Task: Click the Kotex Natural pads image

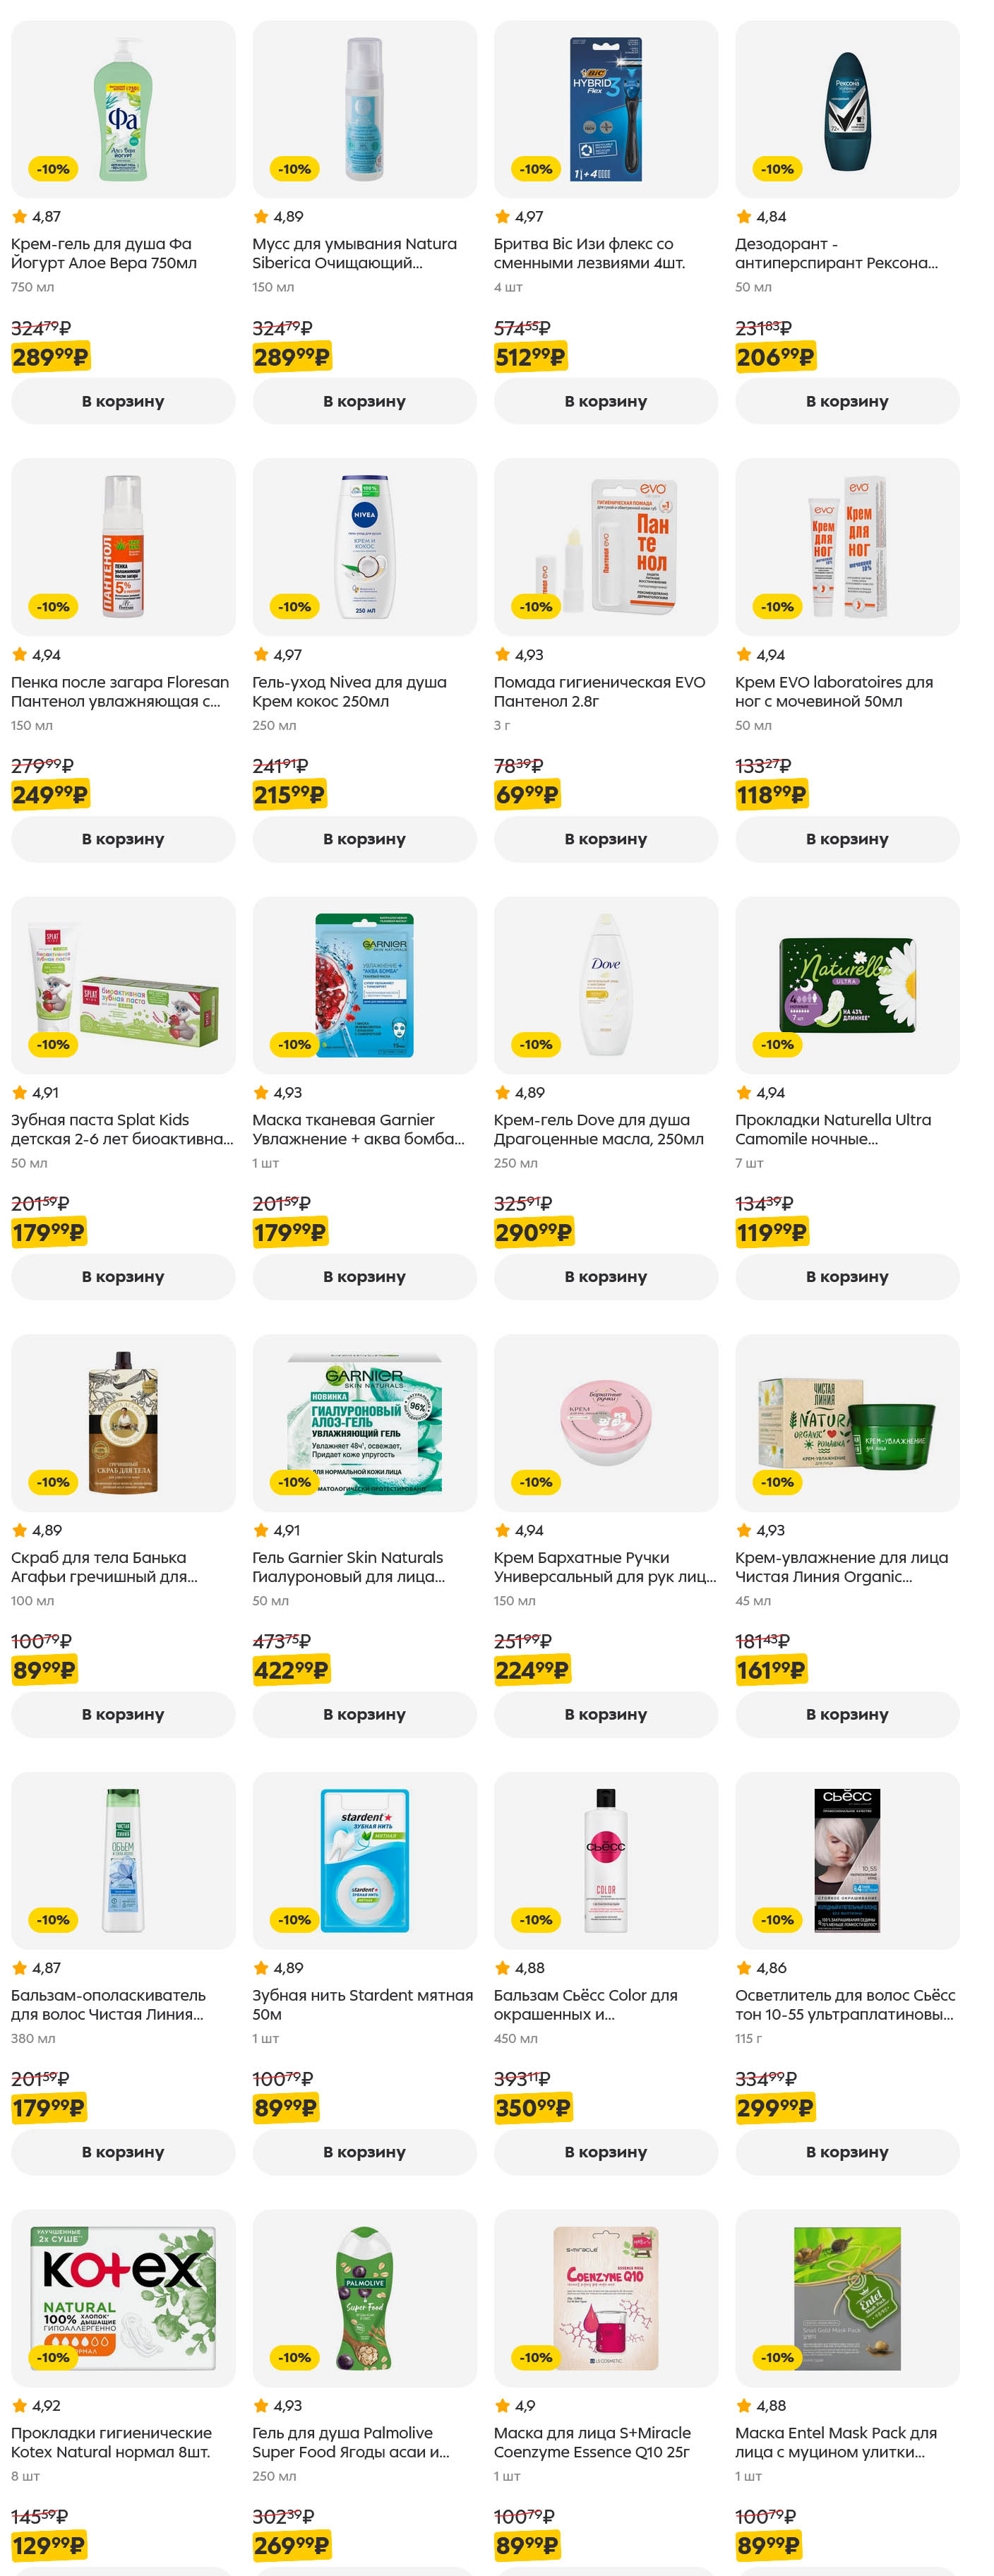Action: (123, 2298)
